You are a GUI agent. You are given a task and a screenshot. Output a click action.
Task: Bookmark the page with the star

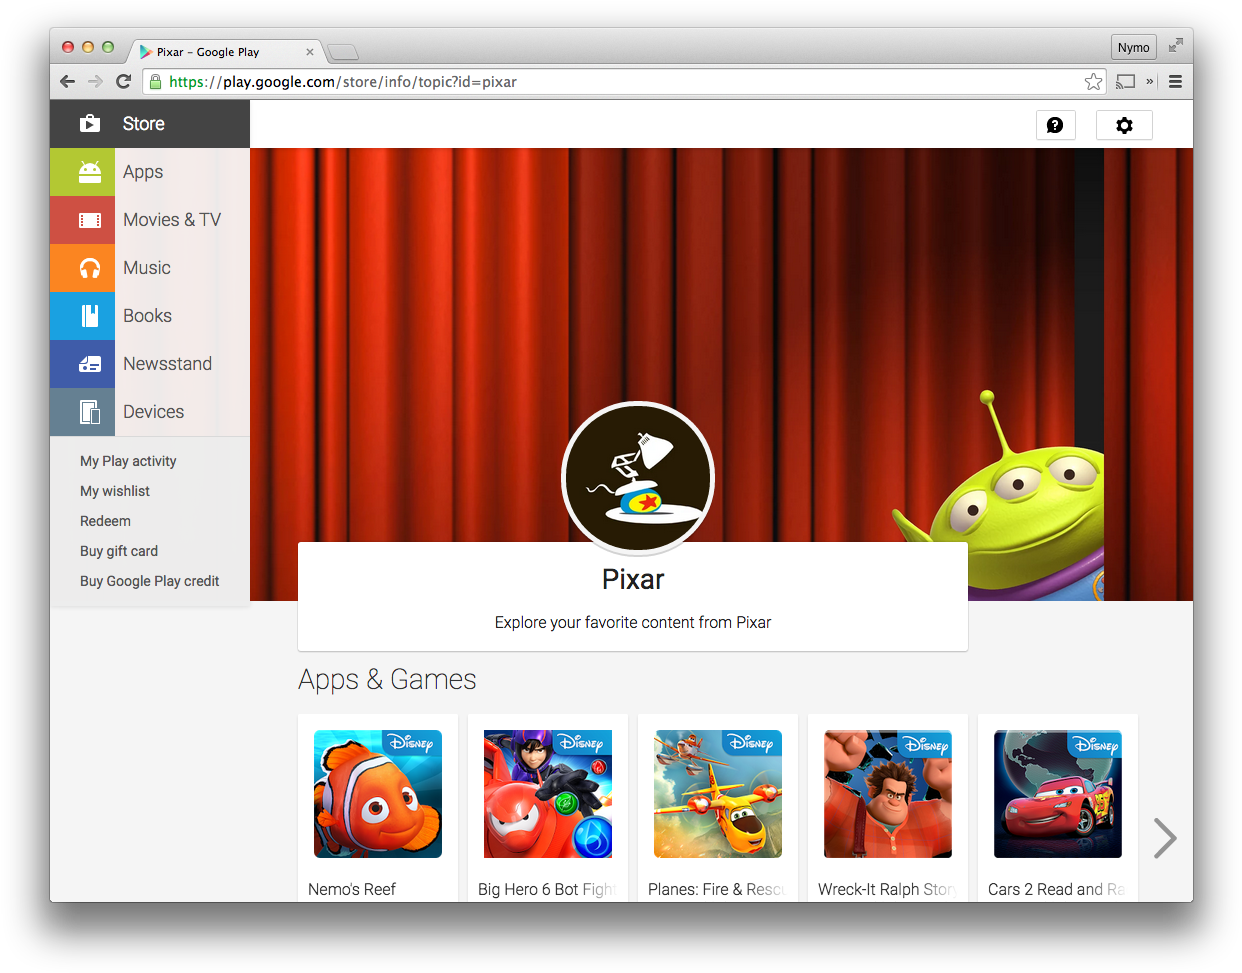pyautogui.click(x=1094, y=81)
